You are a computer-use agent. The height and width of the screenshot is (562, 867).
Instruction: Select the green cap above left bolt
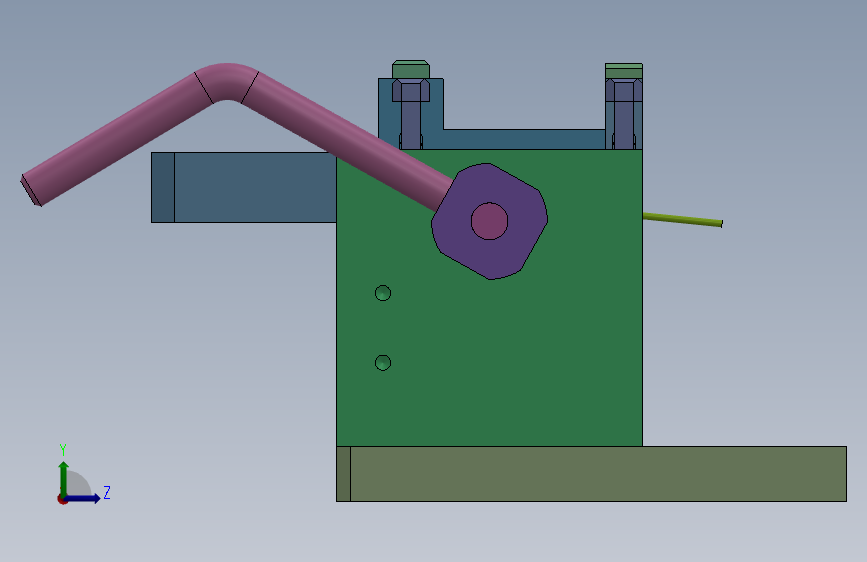411,69
